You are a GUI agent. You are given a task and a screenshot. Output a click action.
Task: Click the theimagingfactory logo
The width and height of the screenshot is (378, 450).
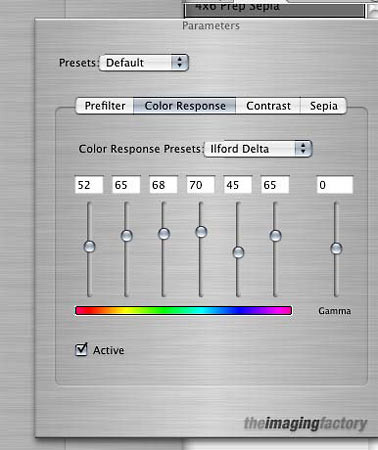click(x=305, y=423)
